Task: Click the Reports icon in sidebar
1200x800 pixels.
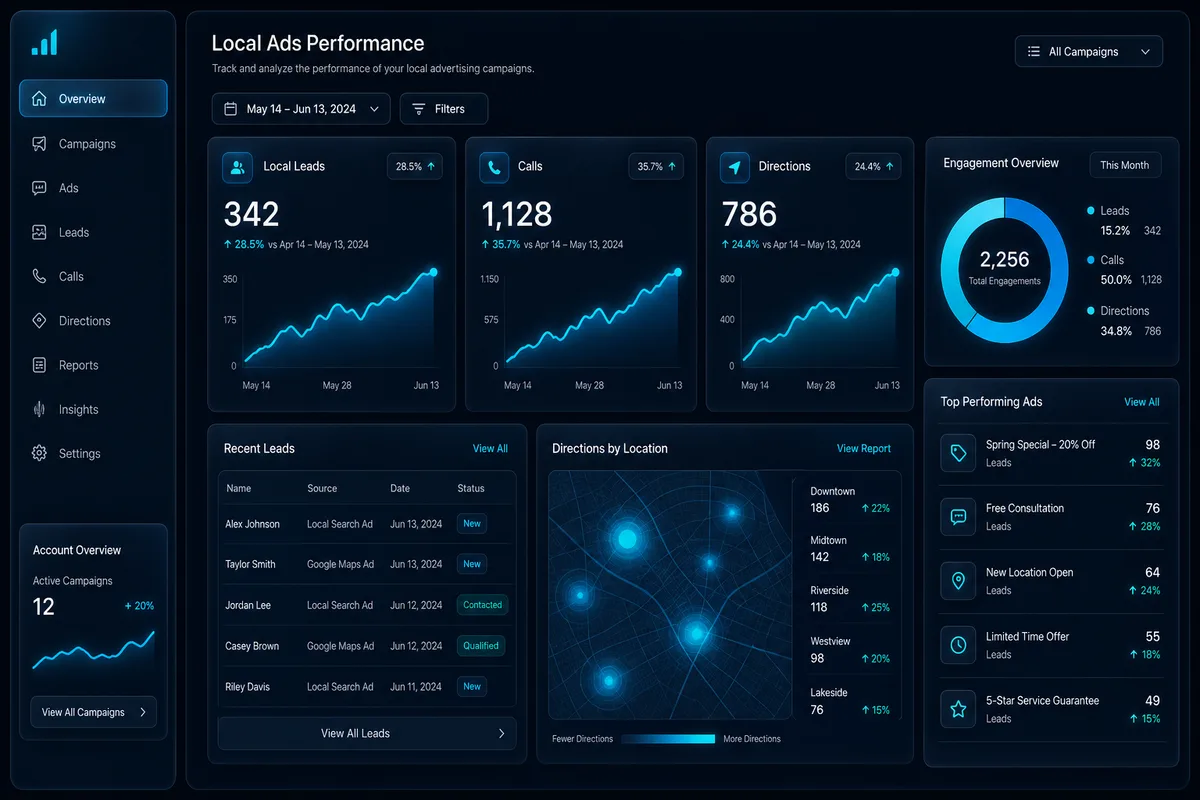Action: coord(39,365)
